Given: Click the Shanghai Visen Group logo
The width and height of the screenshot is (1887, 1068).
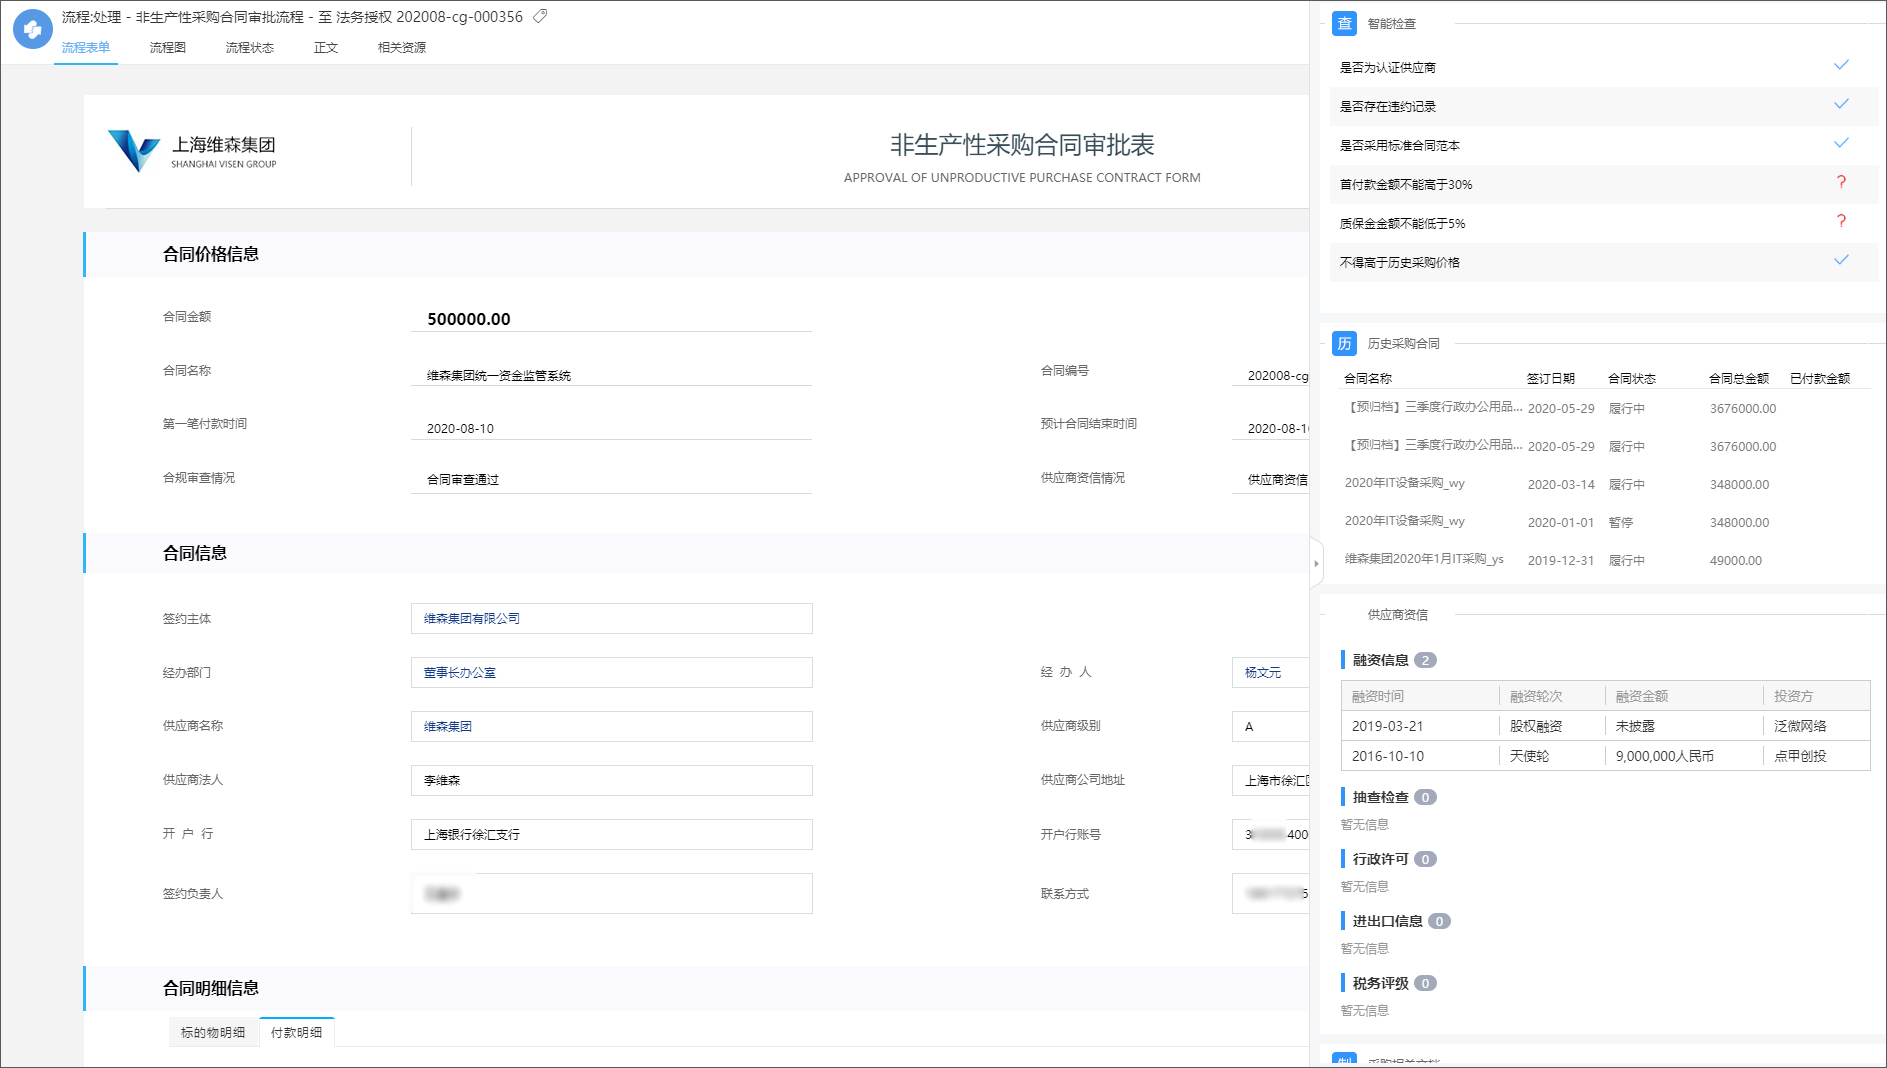Looking at the screenshot, I should tap(193, 152).
